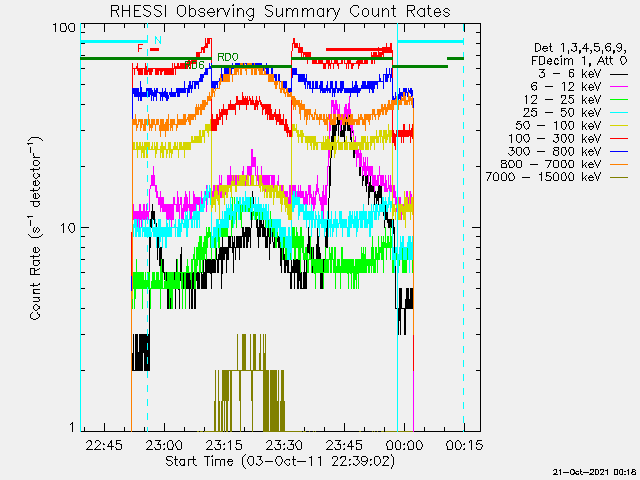Click the '100 - 300 keV' legend label
The width and height of the screenshot is (640, 480).
click(x=555, y=138)
